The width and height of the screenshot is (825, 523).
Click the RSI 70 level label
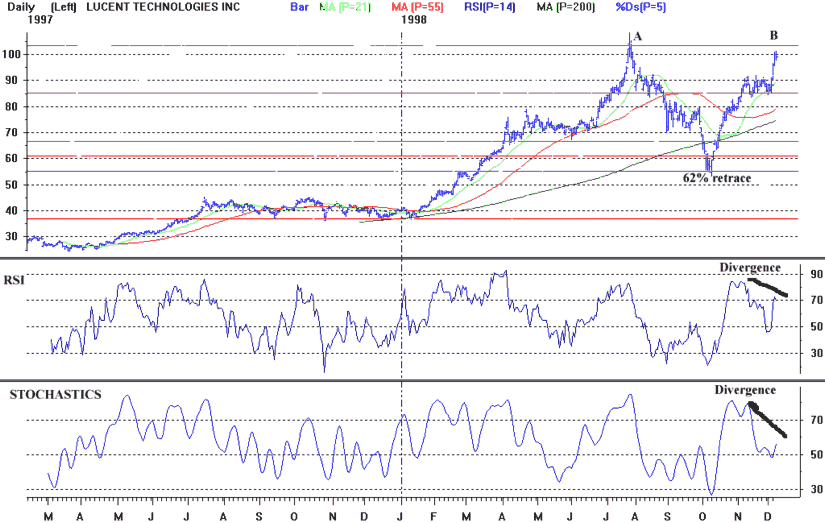(x=817, y=300)
